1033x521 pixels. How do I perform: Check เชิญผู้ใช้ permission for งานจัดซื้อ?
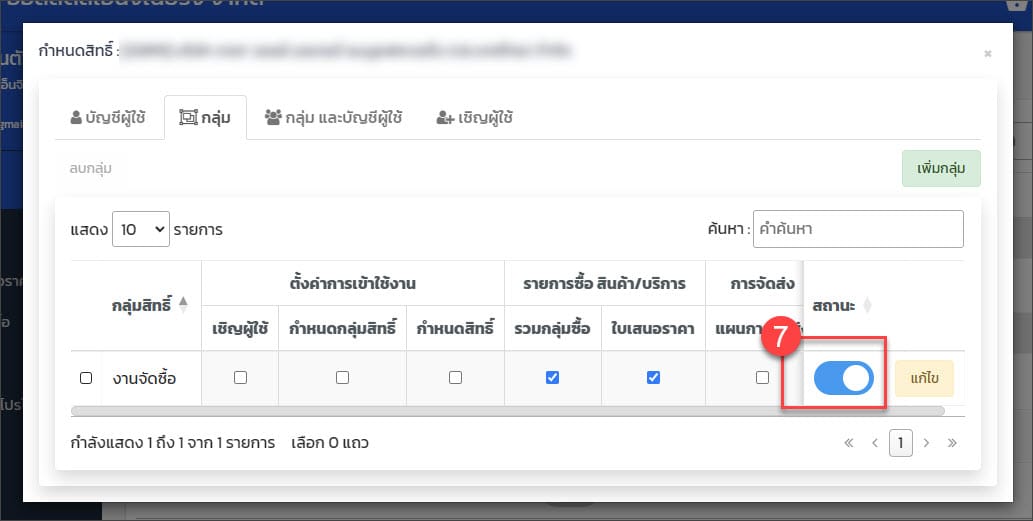point(240,378)
